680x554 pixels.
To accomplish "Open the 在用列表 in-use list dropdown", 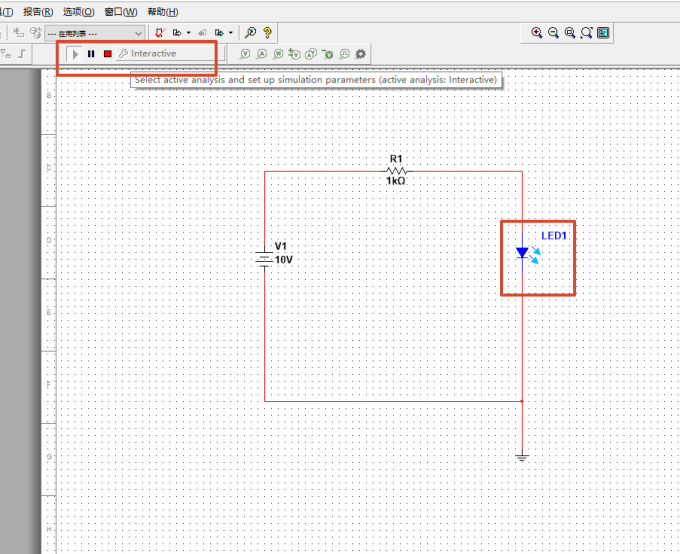I will [95, 33].
